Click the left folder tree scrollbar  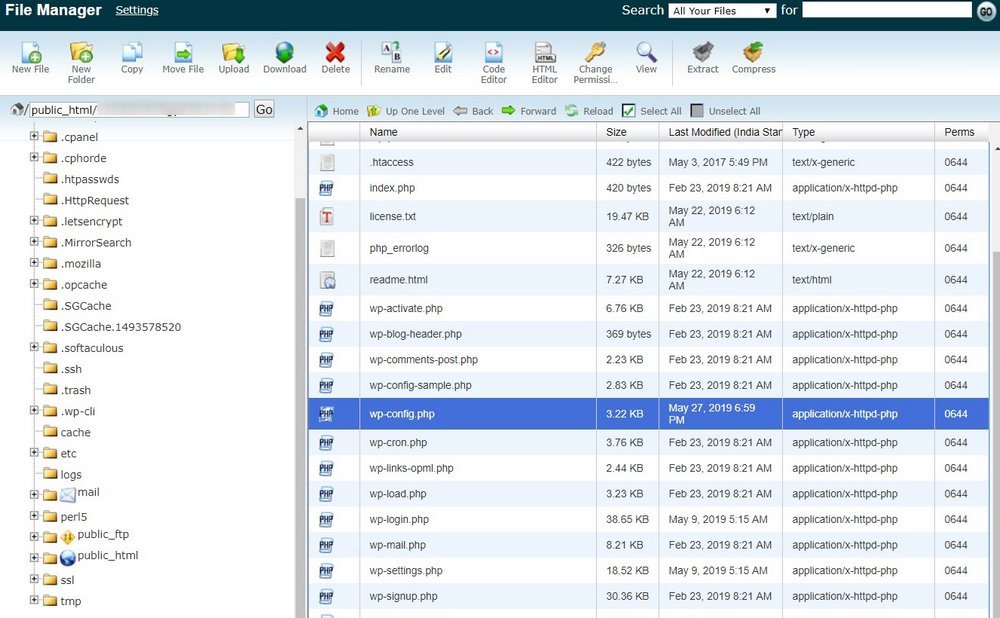pyautogui.click(x=301, y=408)
